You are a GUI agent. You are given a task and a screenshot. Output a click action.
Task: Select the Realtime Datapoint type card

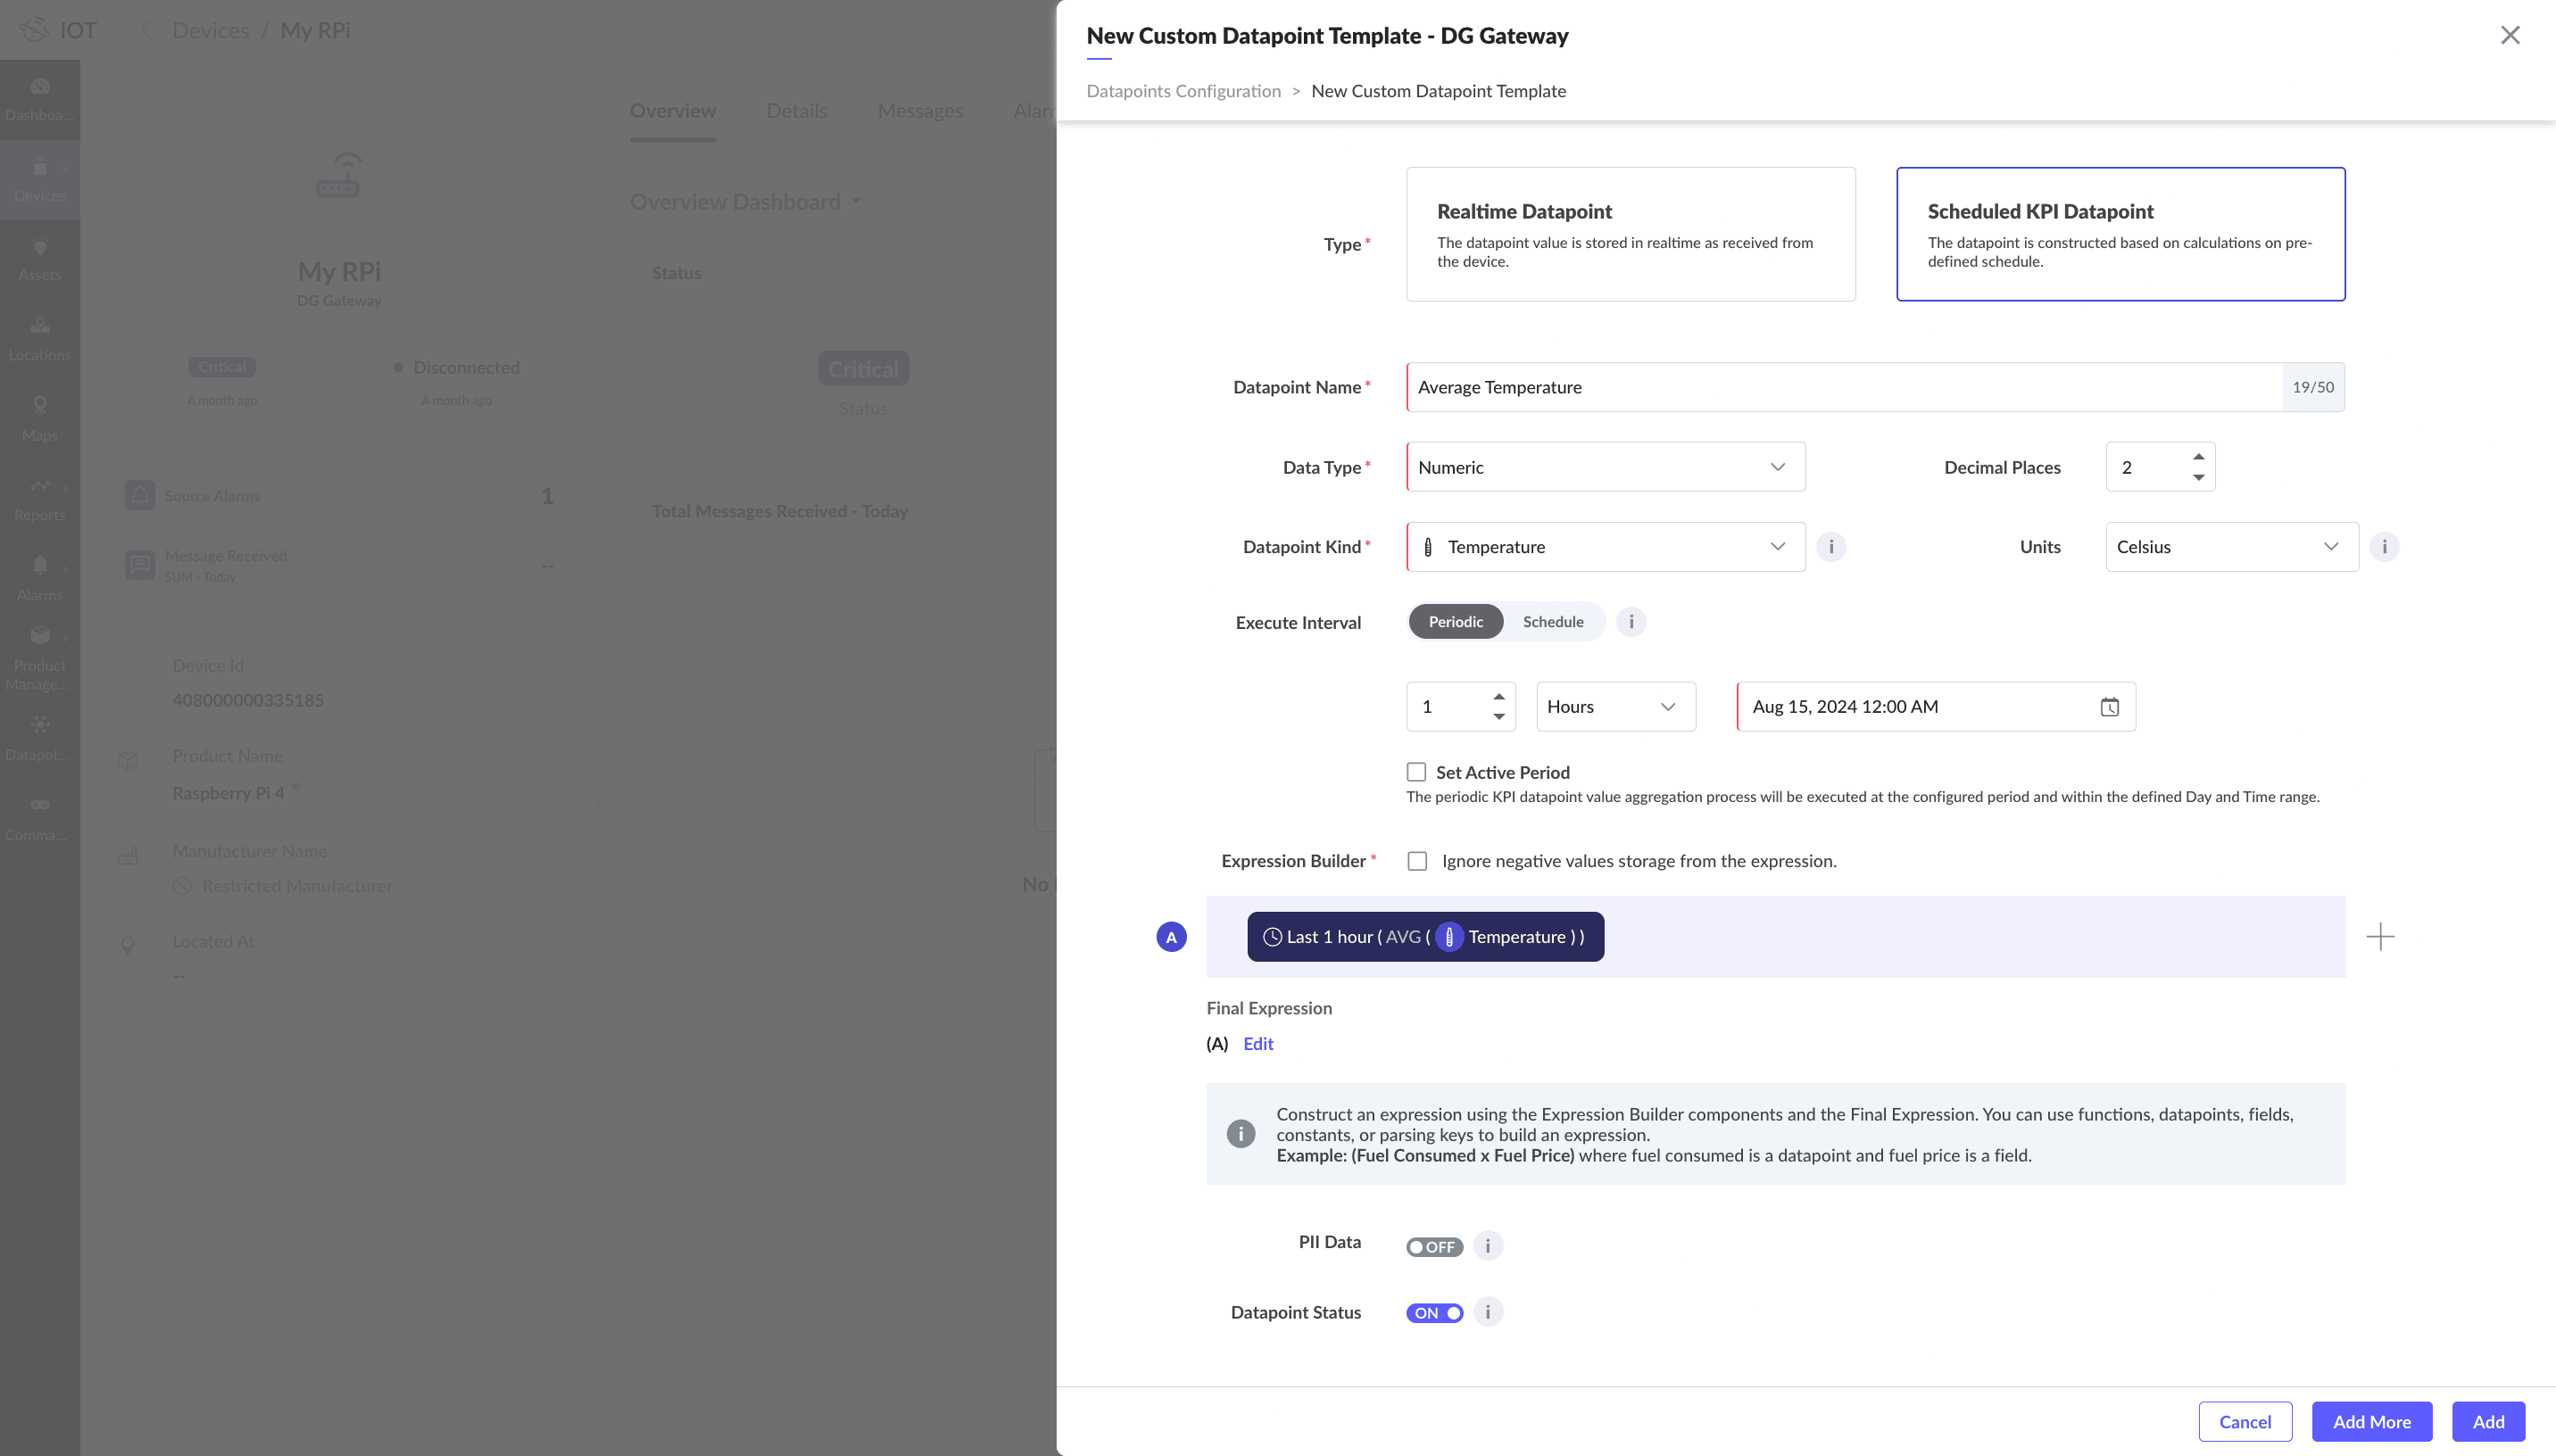[x=1630, y=234]
